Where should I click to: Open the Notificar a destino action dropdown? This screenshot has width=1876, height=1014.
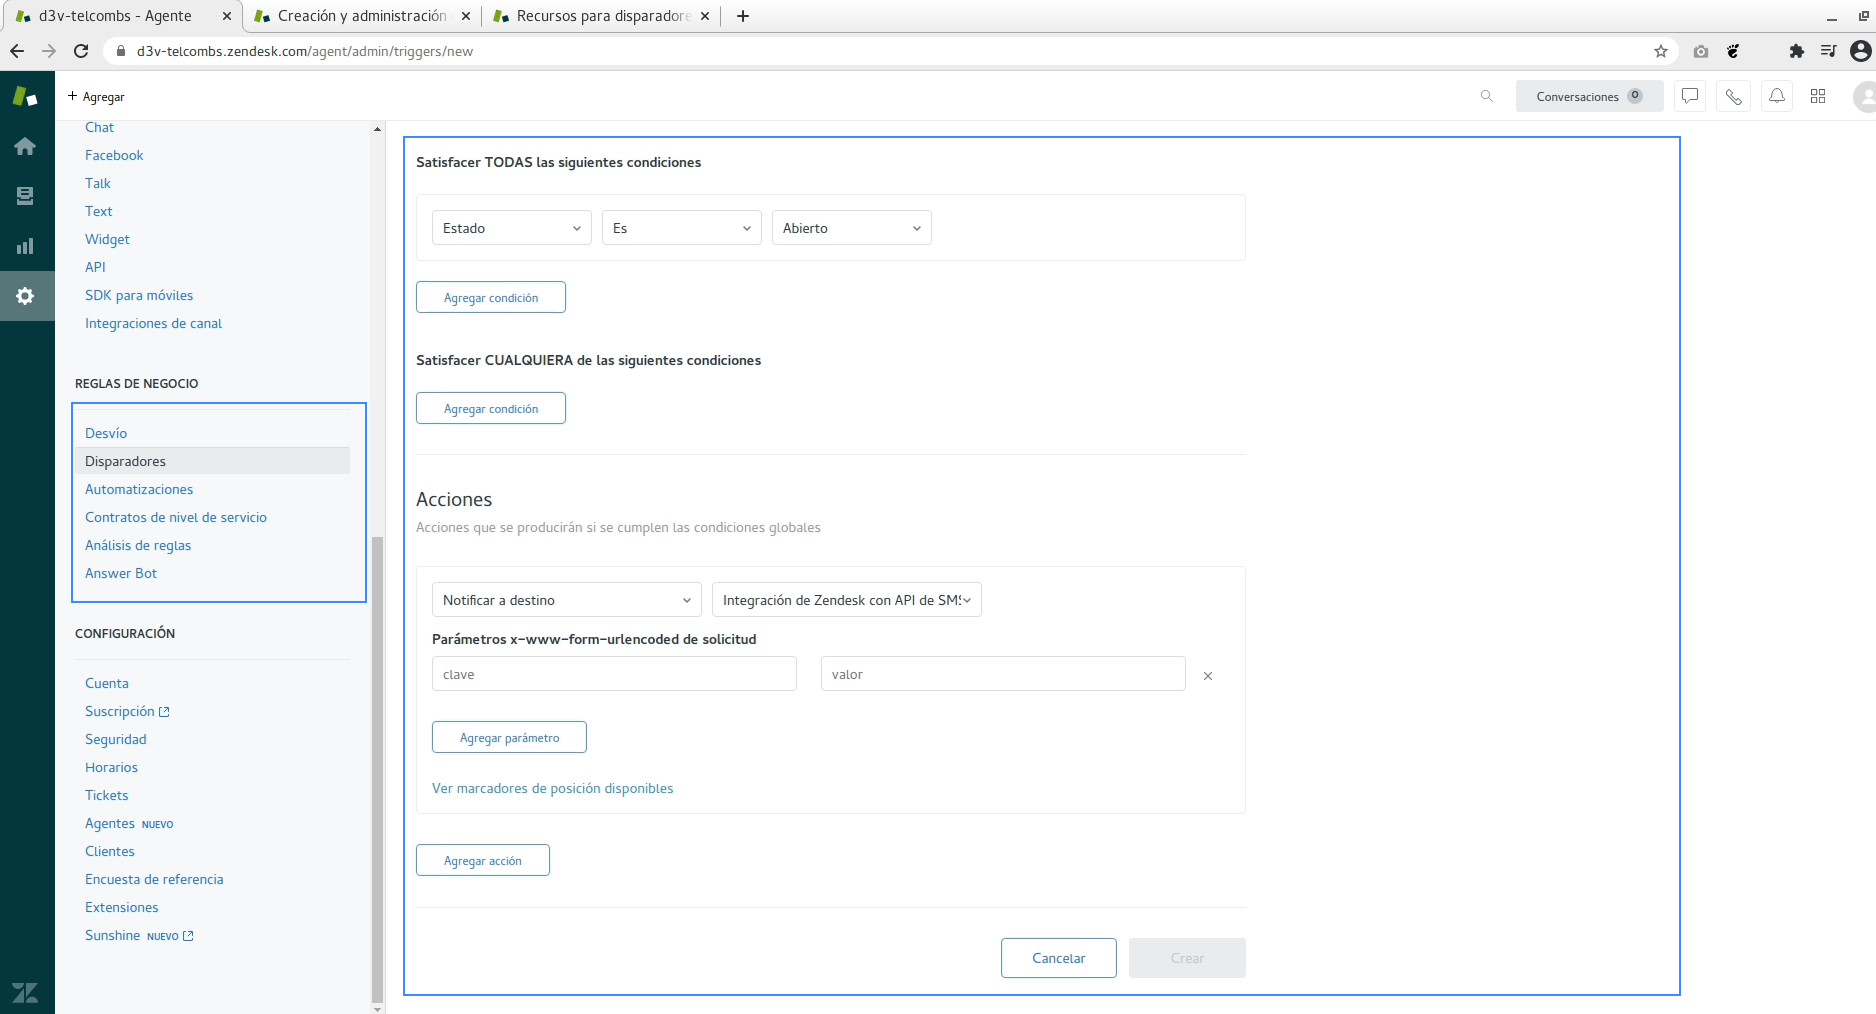pyautogui.click(x=567, y=600)
